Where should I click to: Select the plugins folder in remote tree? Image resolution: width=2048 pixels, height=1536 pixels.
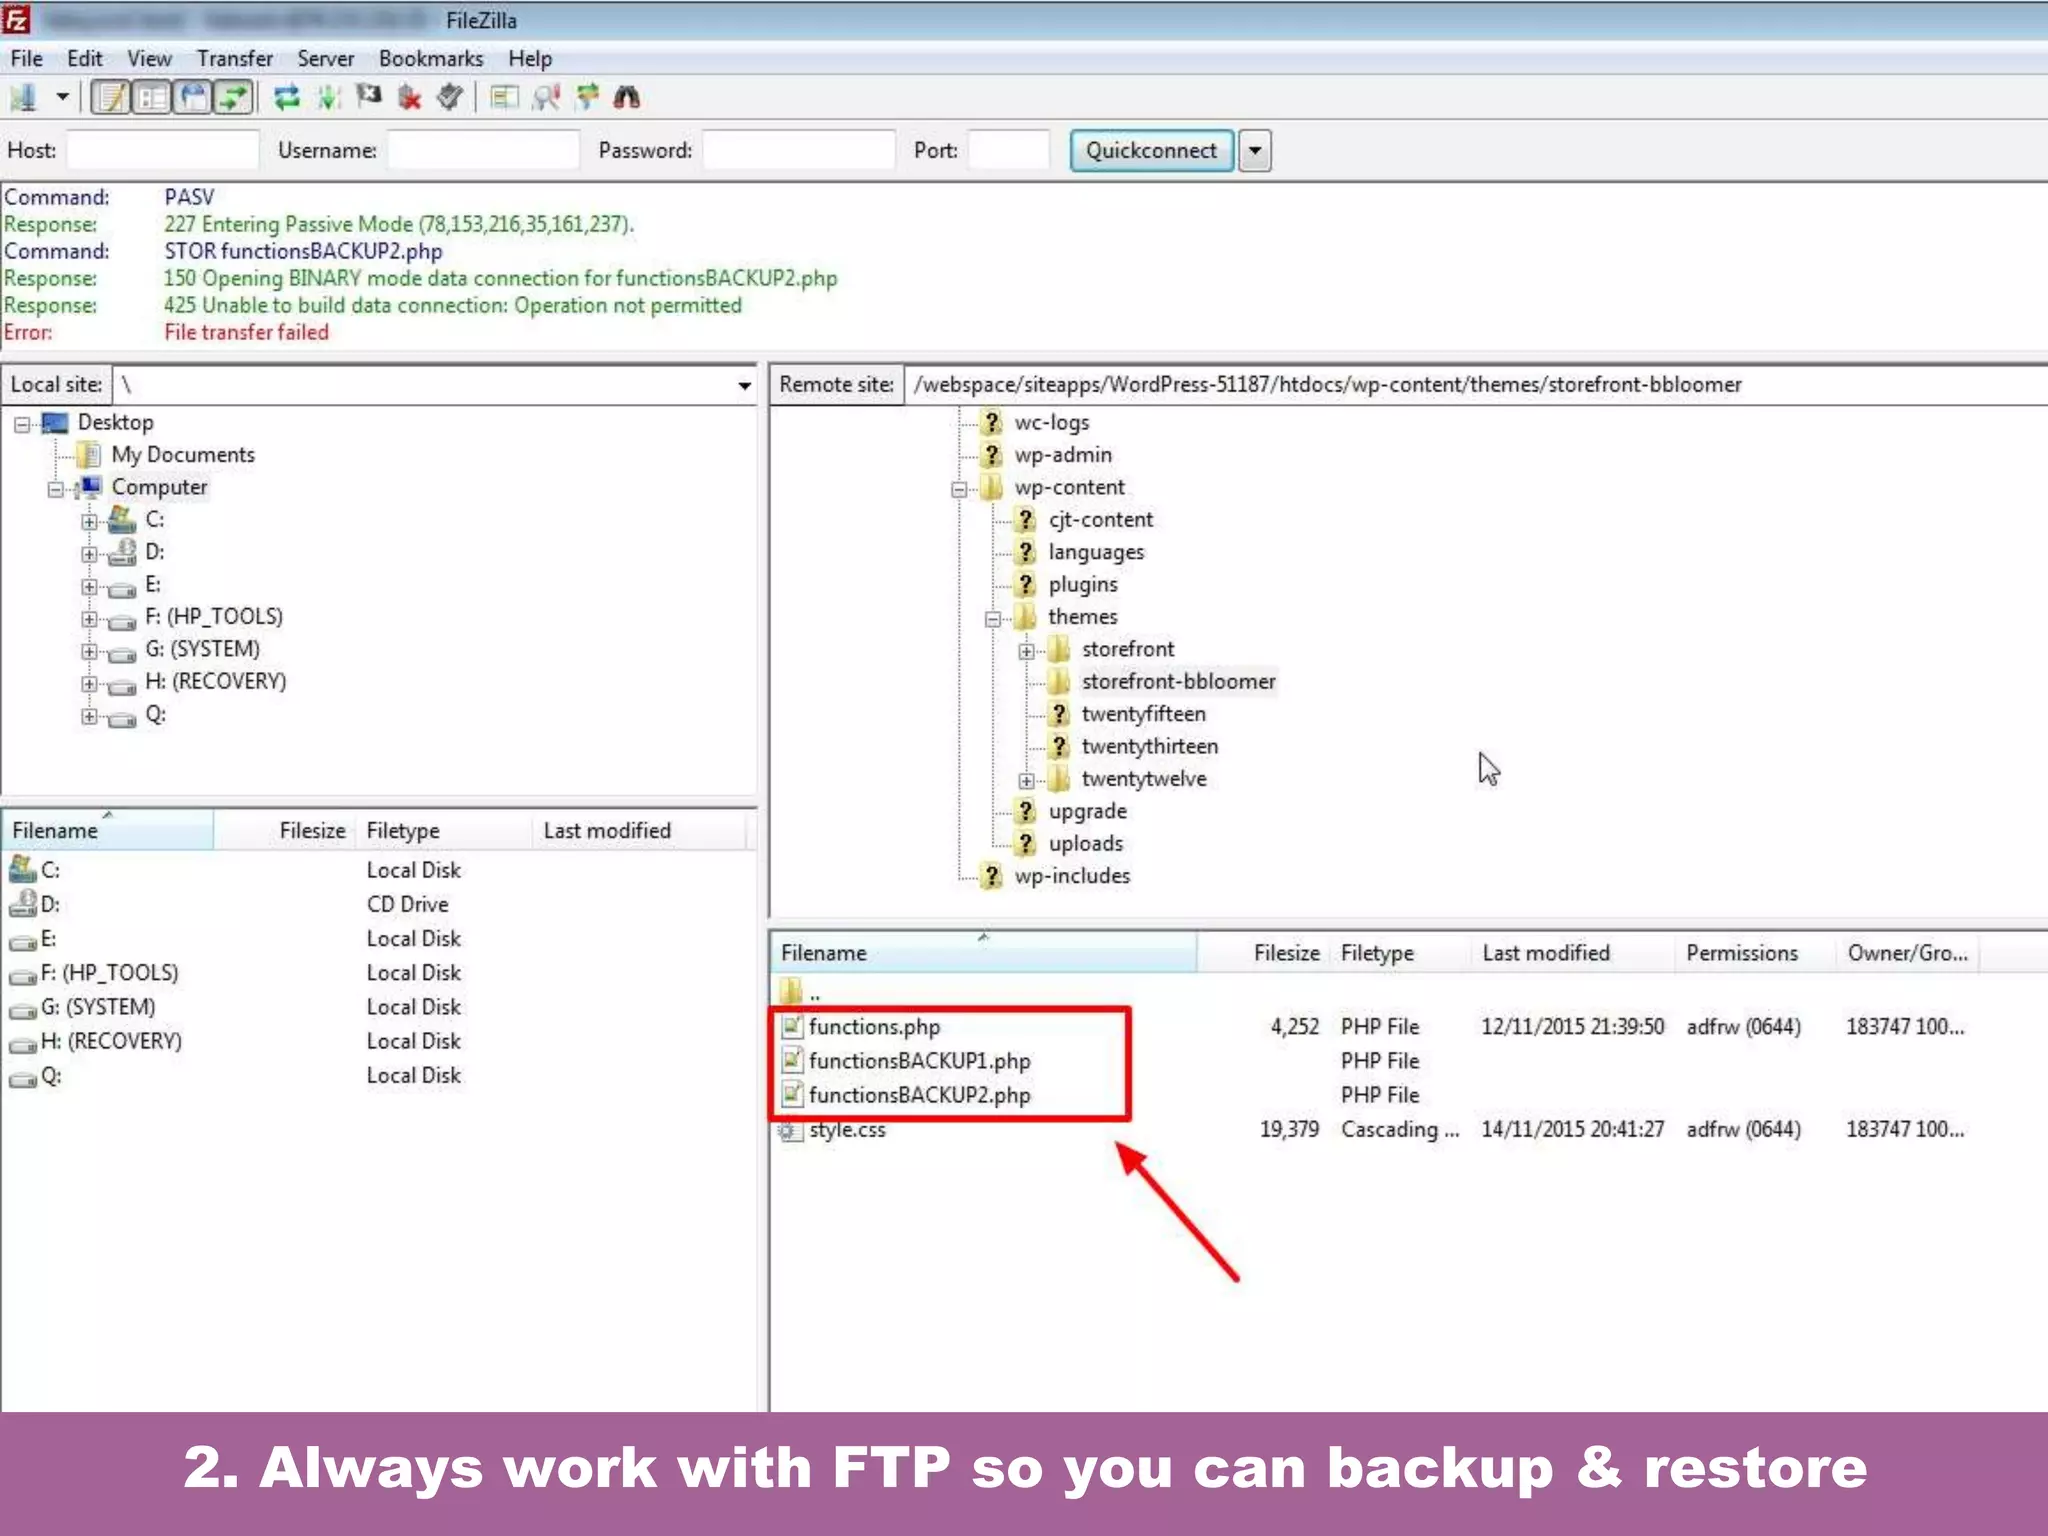[1083, 584]
